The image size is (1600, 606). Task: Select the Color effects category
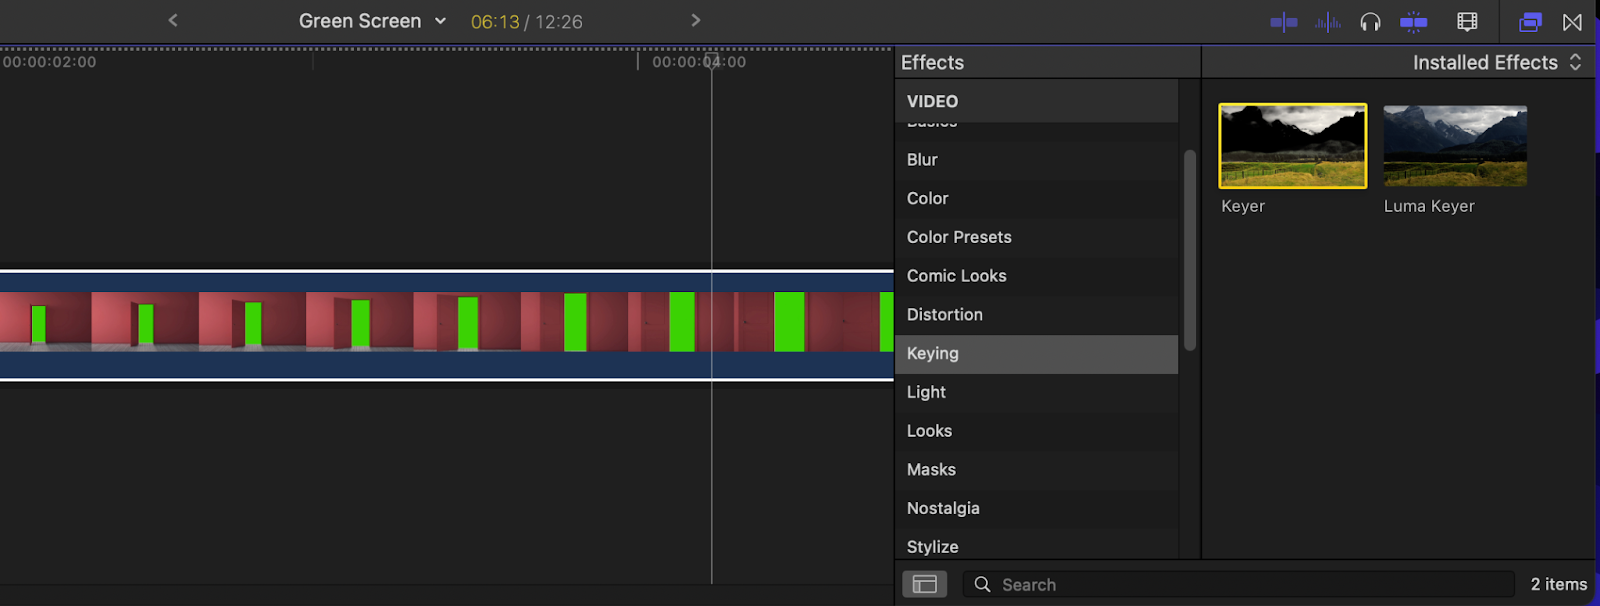1036,199
